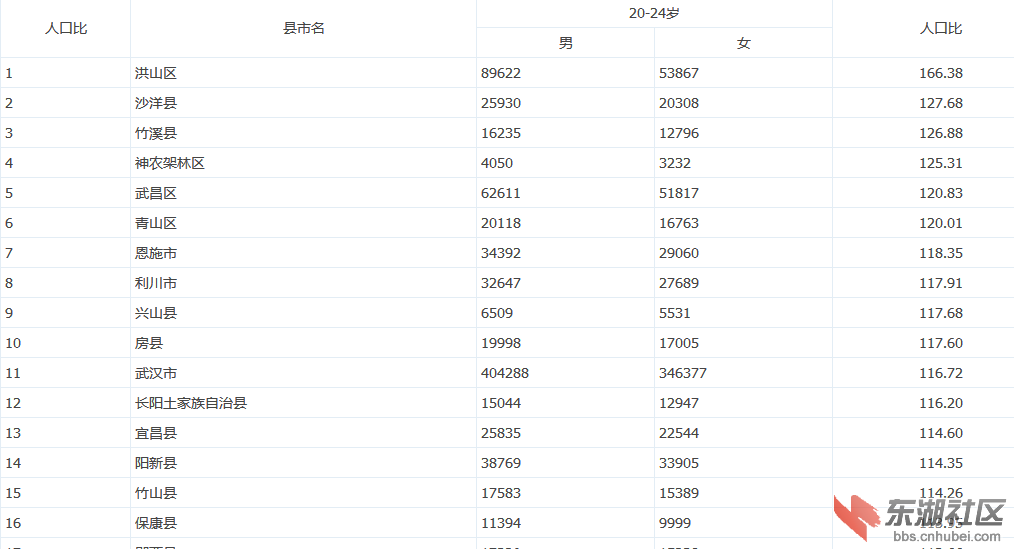Click ratio value 118.35
This screenshot has height=549, width=1014.
pyautogui.click(x=941, y=253)
